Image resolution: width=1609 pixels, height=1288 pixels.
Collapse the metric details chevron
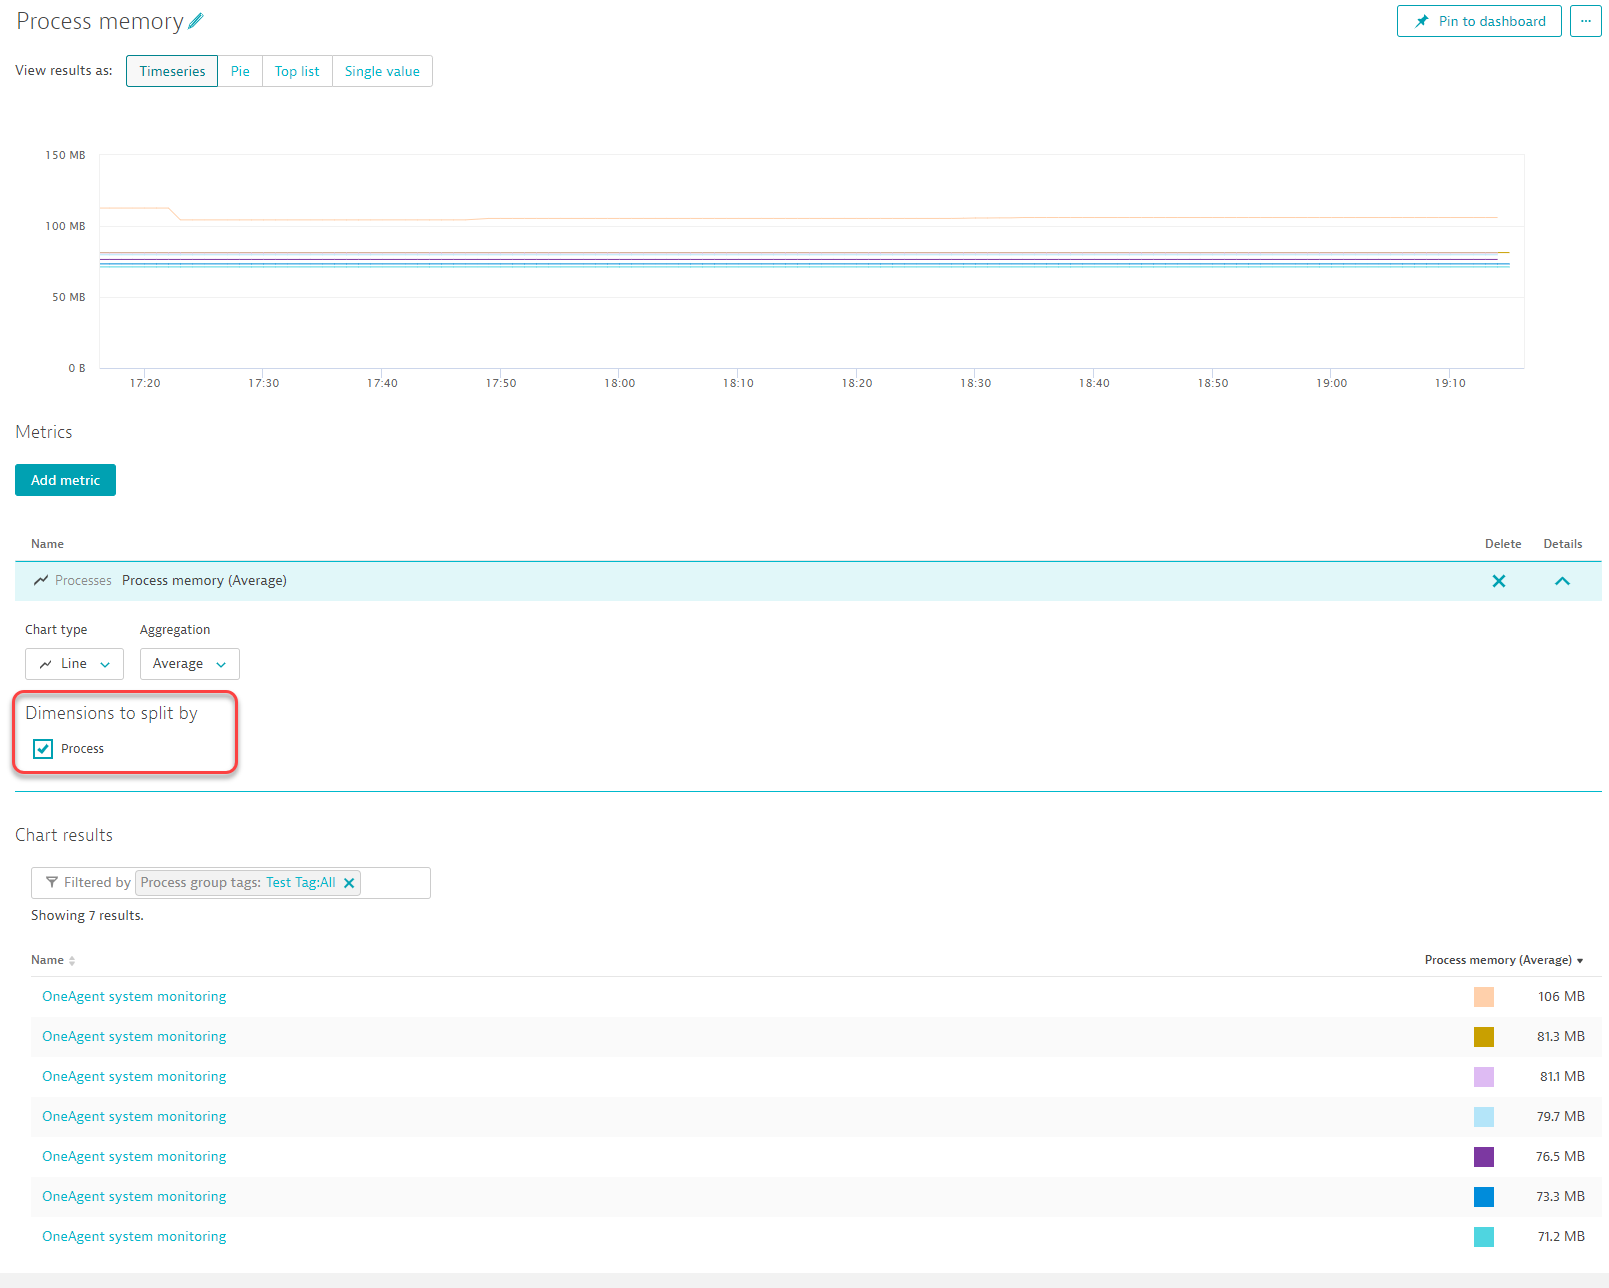(x=1562, y=581)
